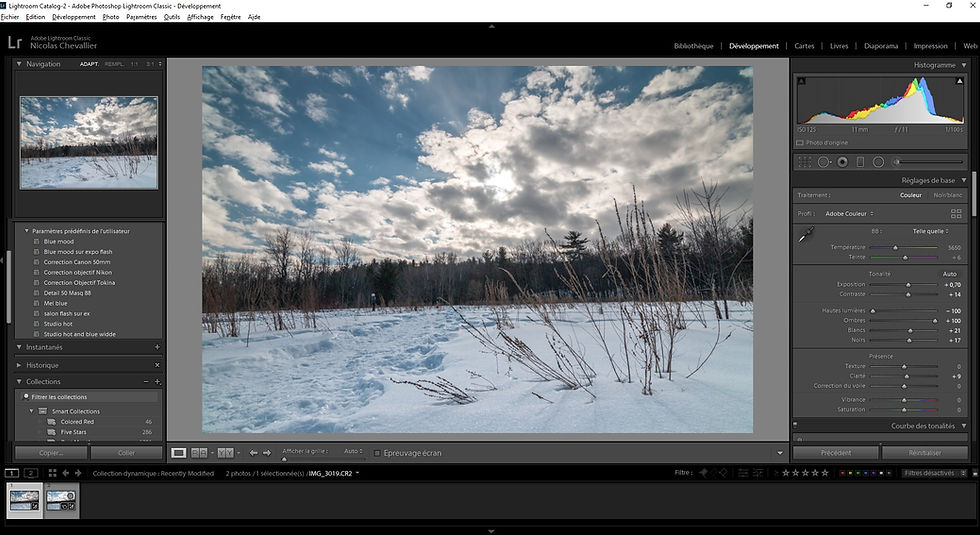The height and width of the screenshot is (535, 980).
Task: Click the Coller button
Action: coord(126,452)
